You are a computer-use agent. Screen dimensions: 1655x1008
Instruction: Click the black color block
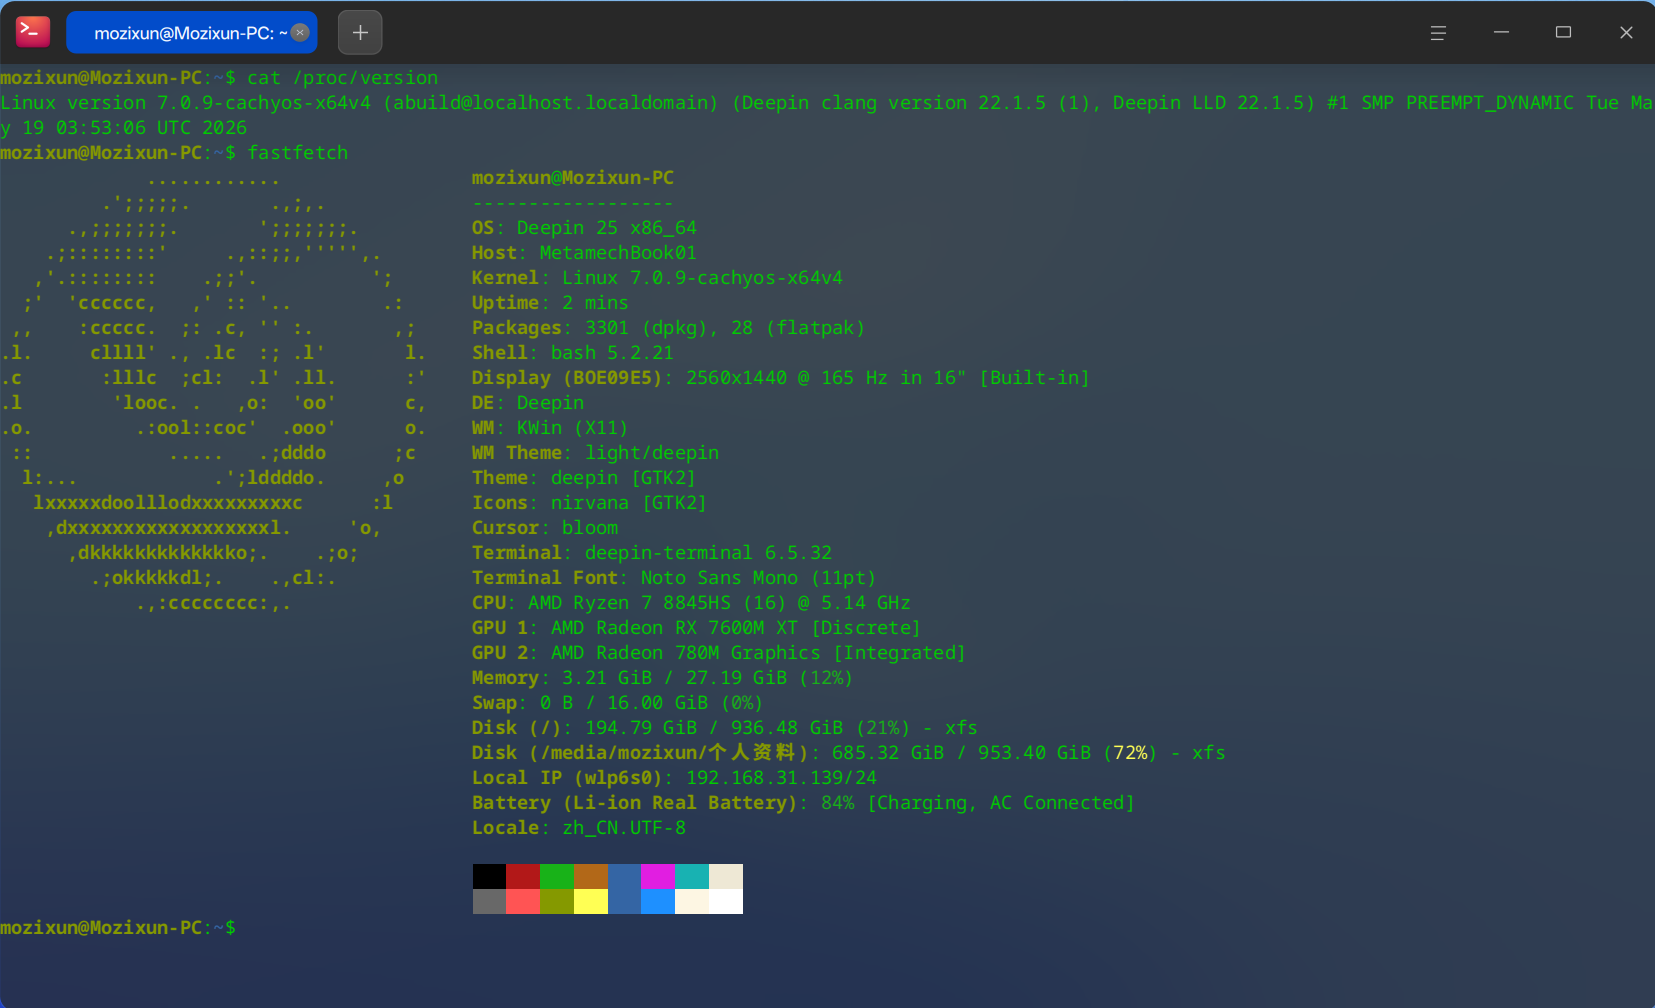tap(490, 877)
